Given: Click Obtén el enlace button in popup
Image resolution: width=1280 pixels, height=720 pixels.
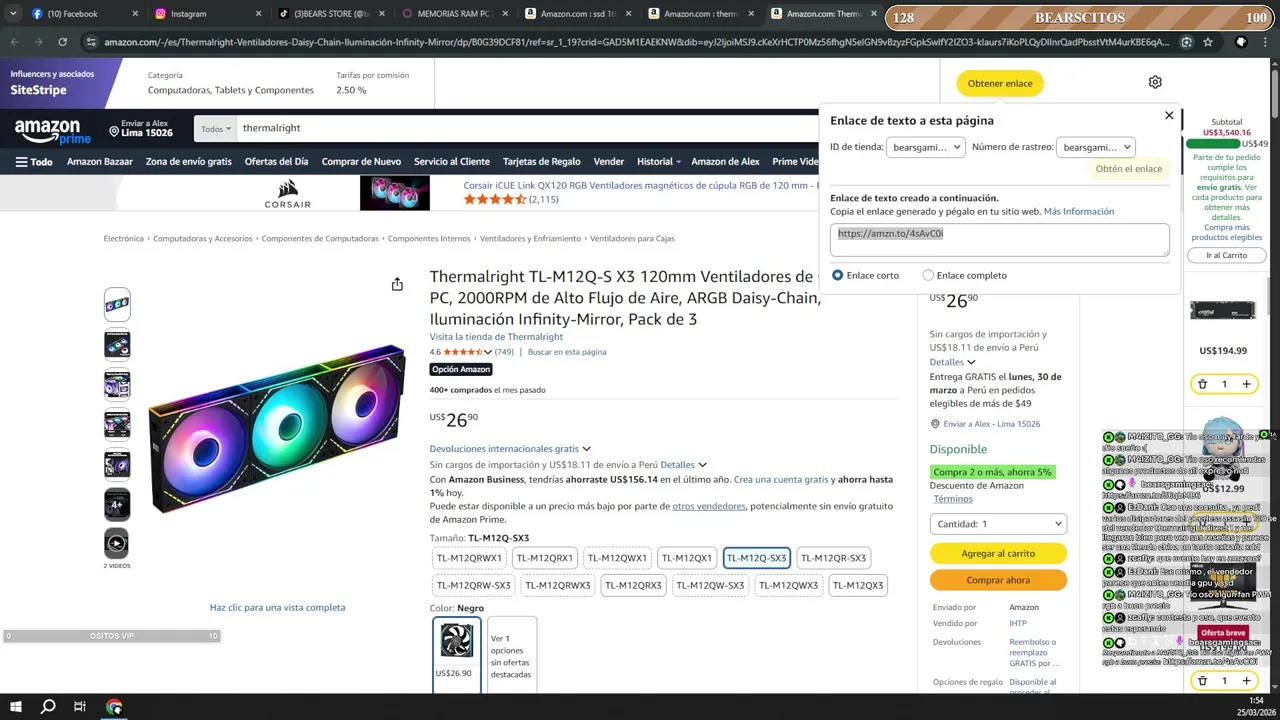Looking at the screenshot, I should [x=1129, y=169].
